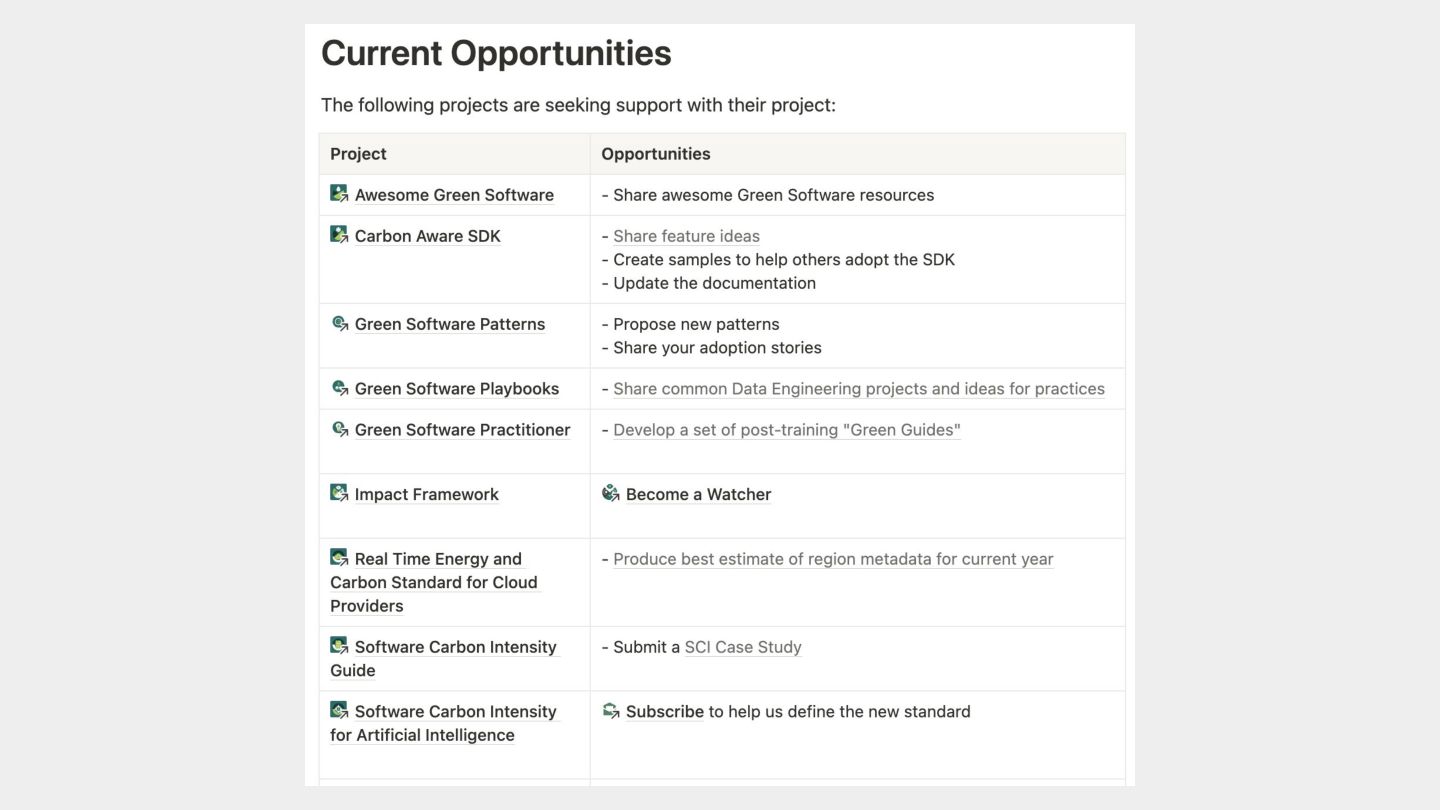The image size is (1440, 810).
Task: Click the Become a Watcher icon
Action: (610, 493)
